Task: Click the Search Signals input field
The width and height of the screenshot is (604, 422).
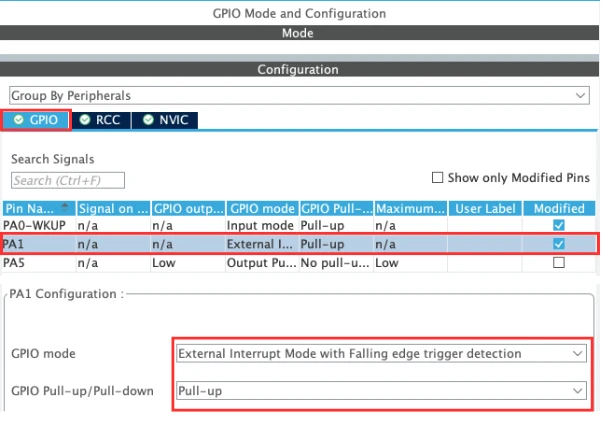Action: pos(68,181)
